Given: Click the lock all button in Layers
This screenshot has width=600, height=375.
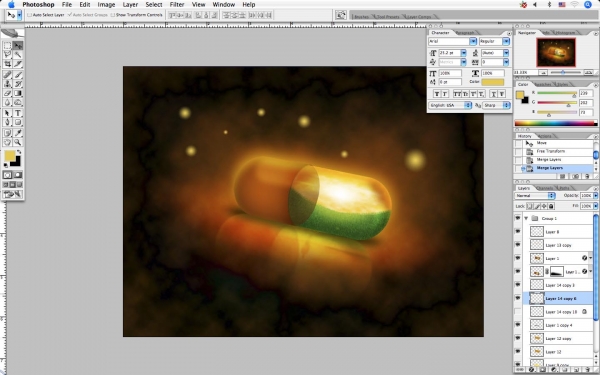Looking at the screenshot, I should point(551,206).
